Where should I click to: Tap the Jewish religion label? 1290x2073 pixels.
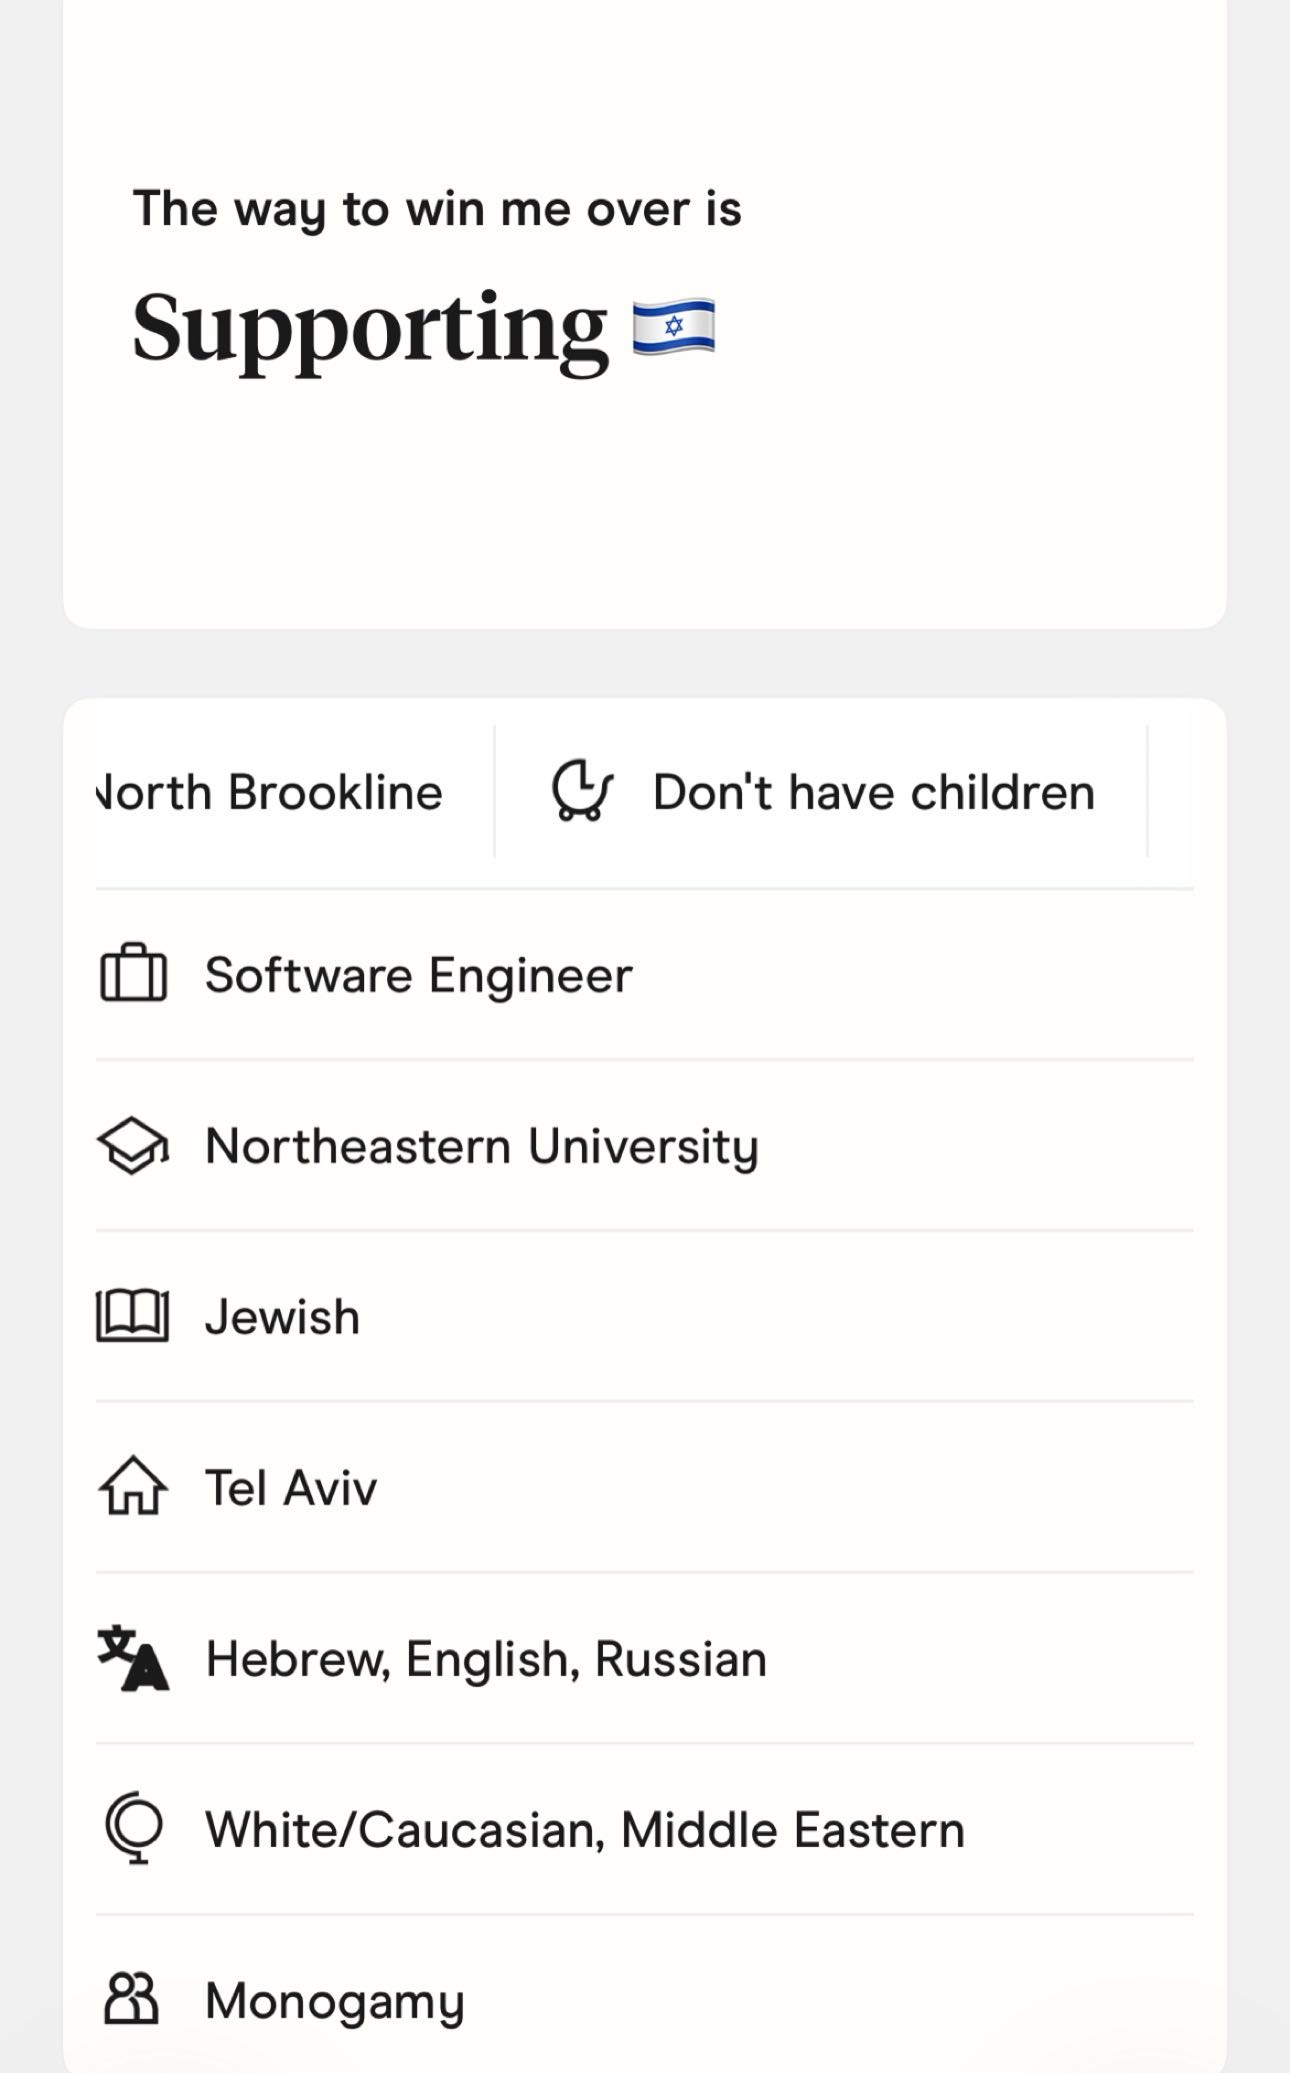pos(282,1316)
